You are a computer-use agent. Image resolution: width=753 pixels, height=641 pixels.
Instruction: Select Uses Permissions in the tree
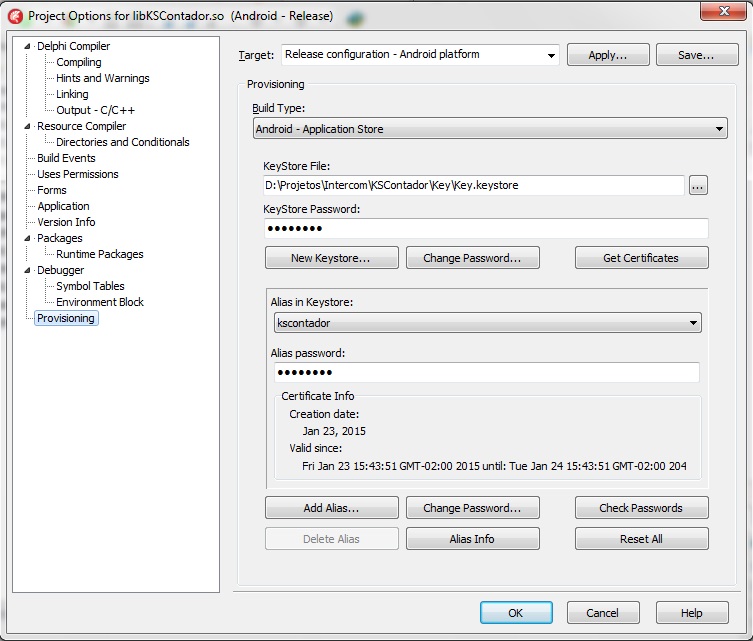coord(77,174)
